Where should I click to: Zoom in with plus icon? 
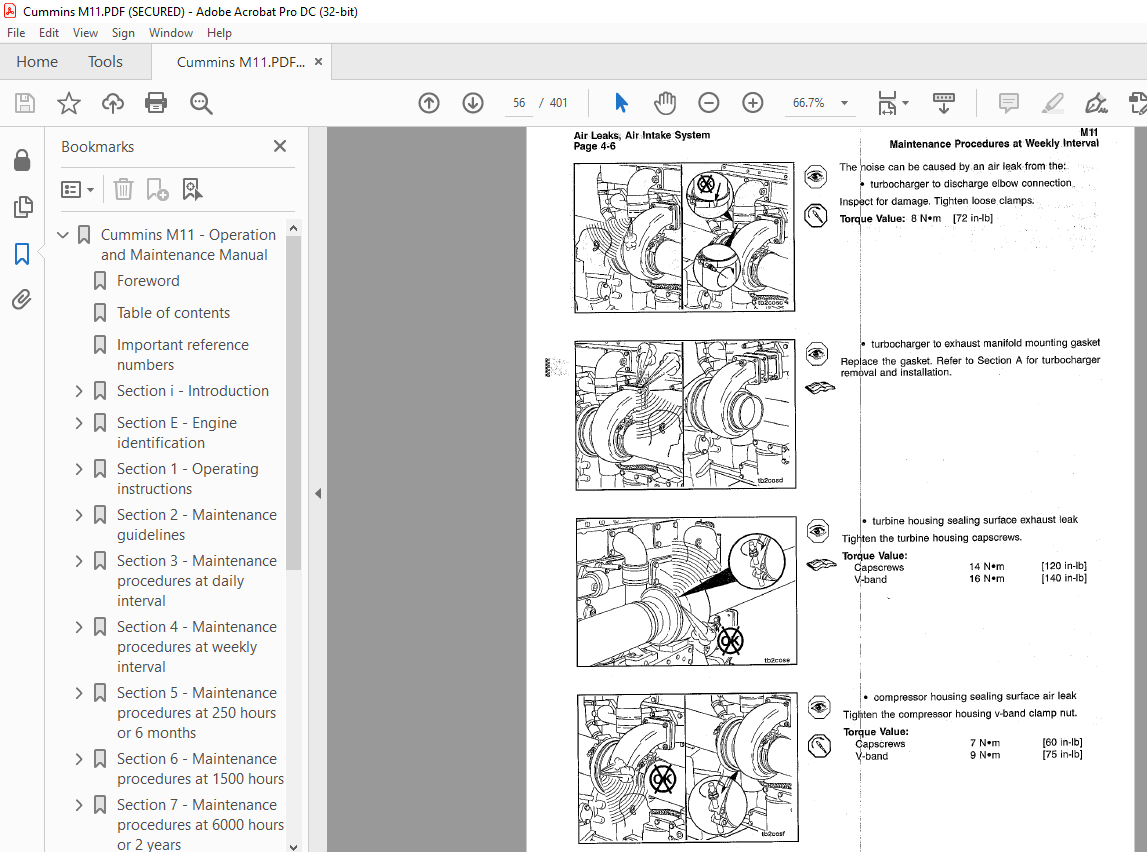pos(753,103)
